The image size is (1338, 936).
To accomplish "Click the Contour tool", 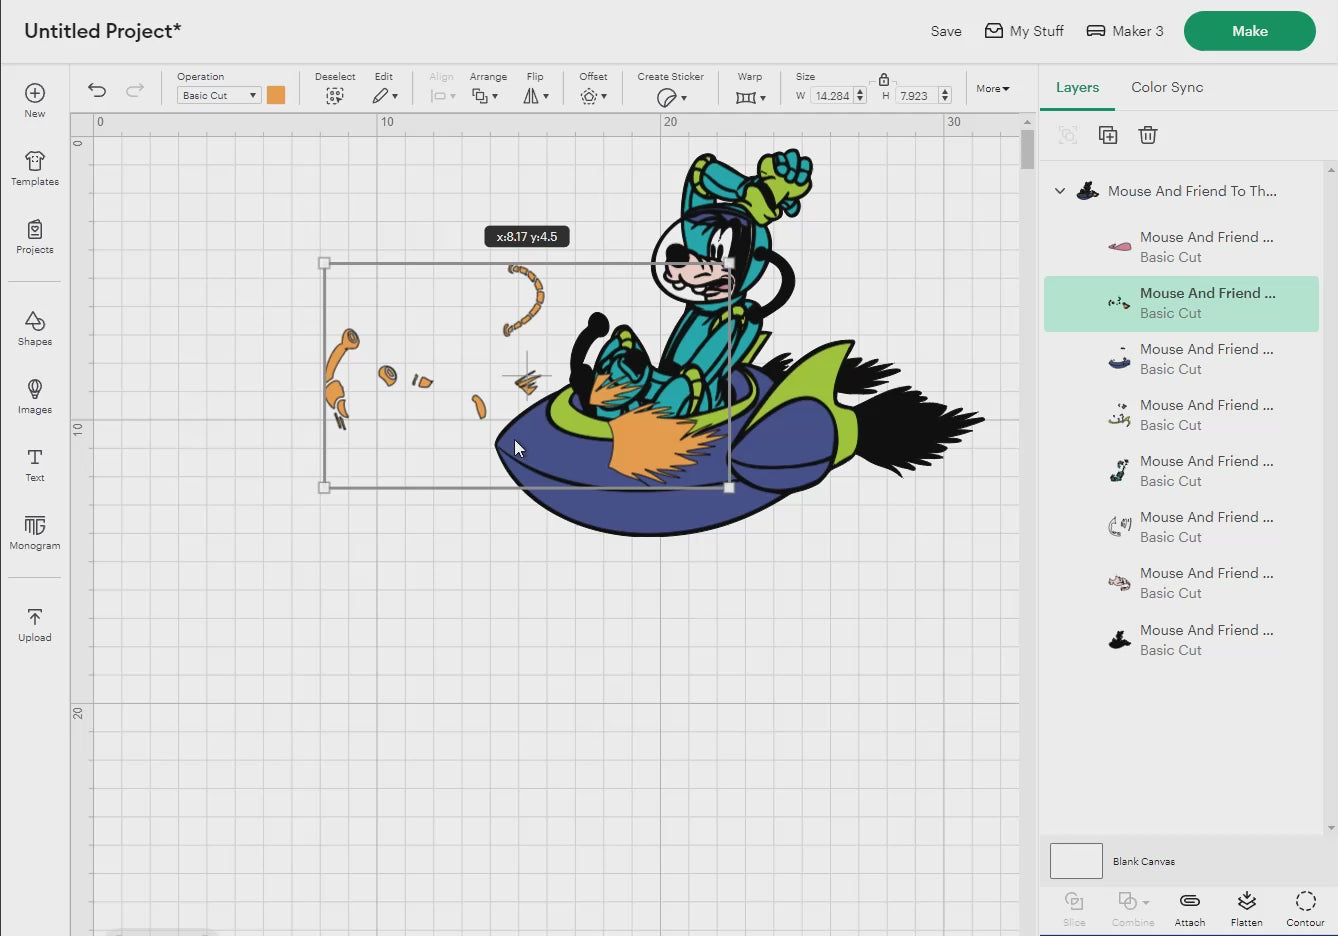I will click(x=1305, y=908).
